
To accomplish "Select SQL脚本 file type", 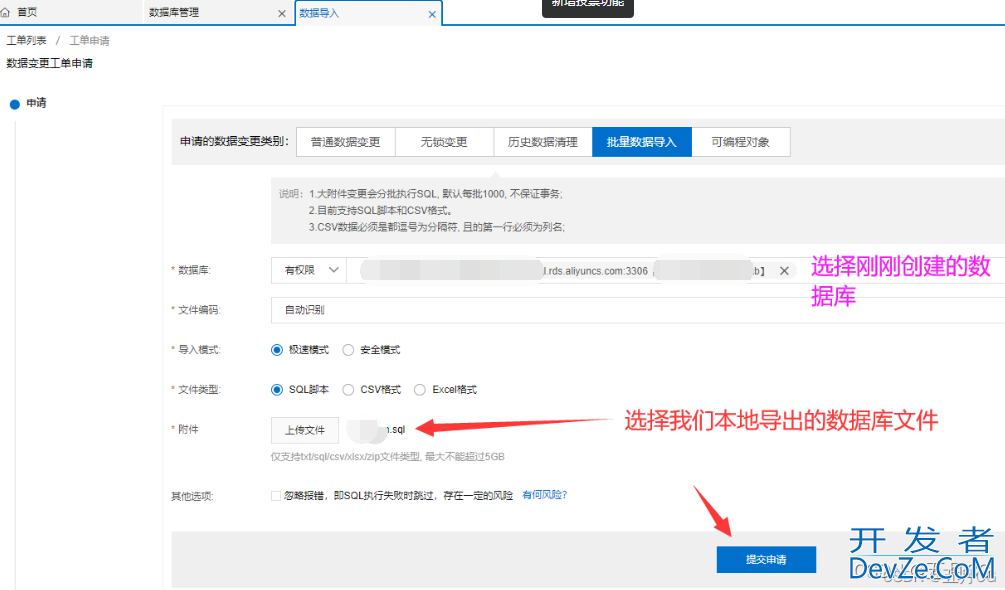I will click(x=277, y=389).
